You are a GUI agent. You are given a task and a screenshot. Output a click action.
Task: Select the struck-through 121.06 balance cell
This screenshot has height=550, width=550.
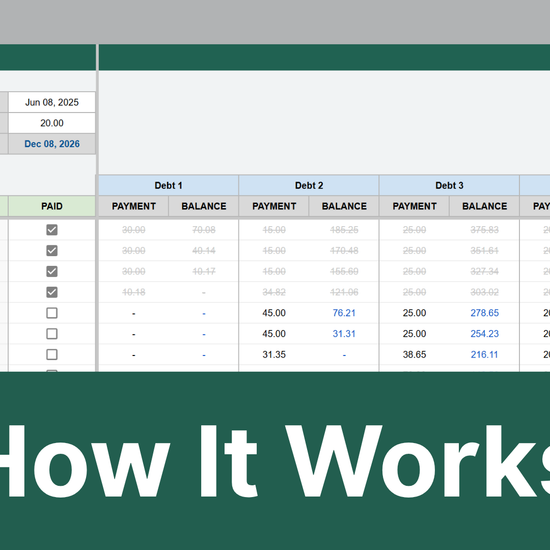[344, 292]
